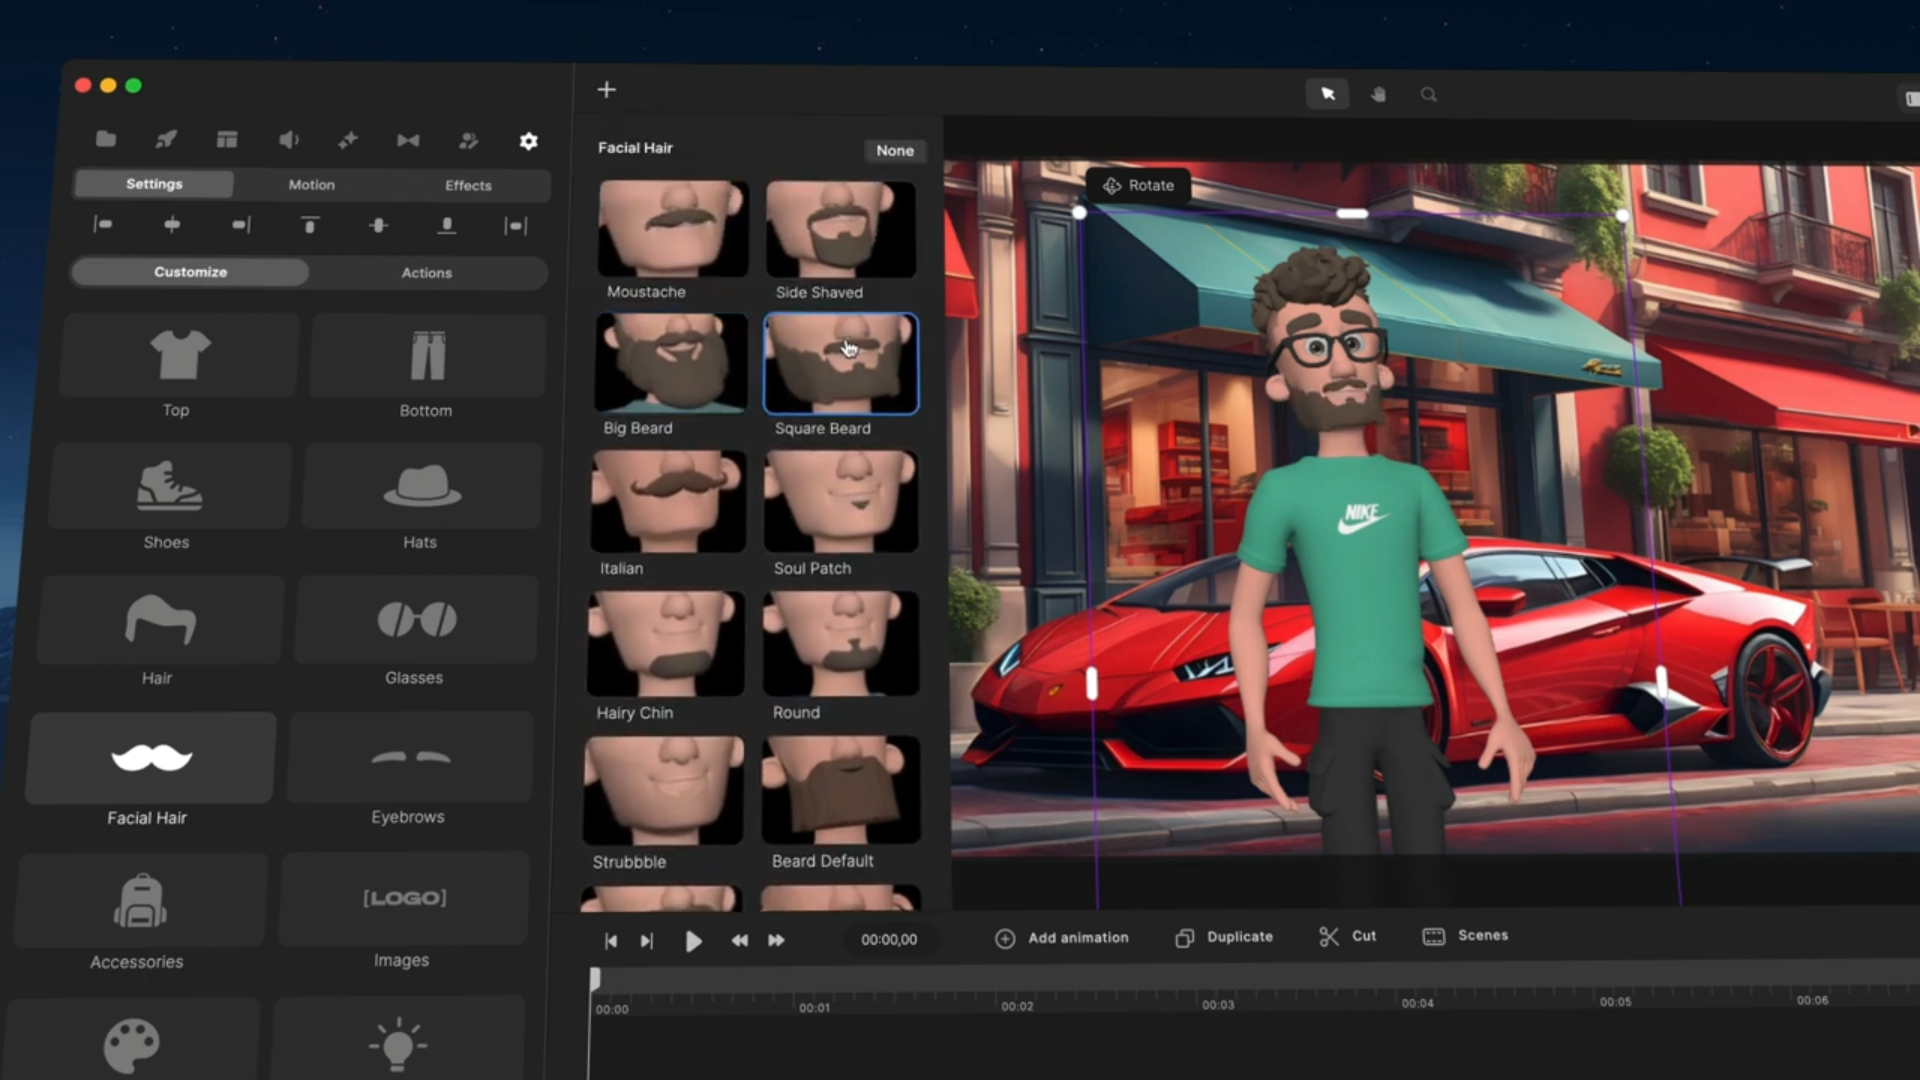Select the hand pan tool
The image size is (1920, 1080).
tap(1378, 94)
